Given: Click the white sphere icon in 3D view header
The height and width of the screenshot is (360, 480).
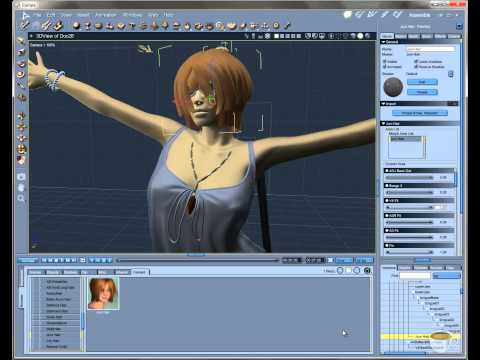Looking at the screenshot, I should click(360, 36).
